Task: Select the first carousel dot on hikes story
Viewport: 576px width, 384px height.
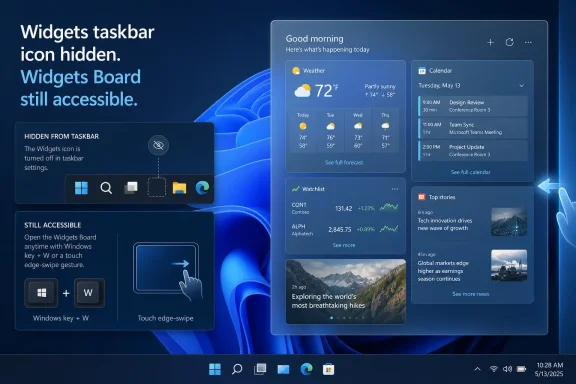Action: pos(332,318)
